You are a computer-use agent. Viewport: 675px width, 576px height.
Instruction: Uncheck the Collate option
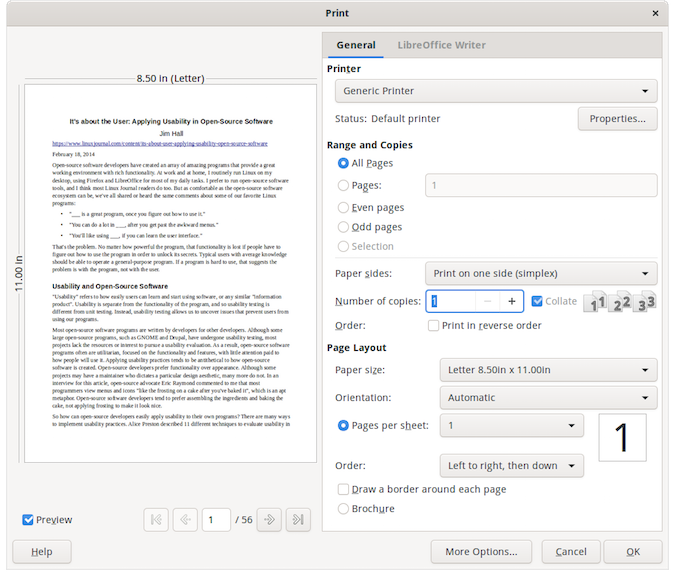(538, 301)
